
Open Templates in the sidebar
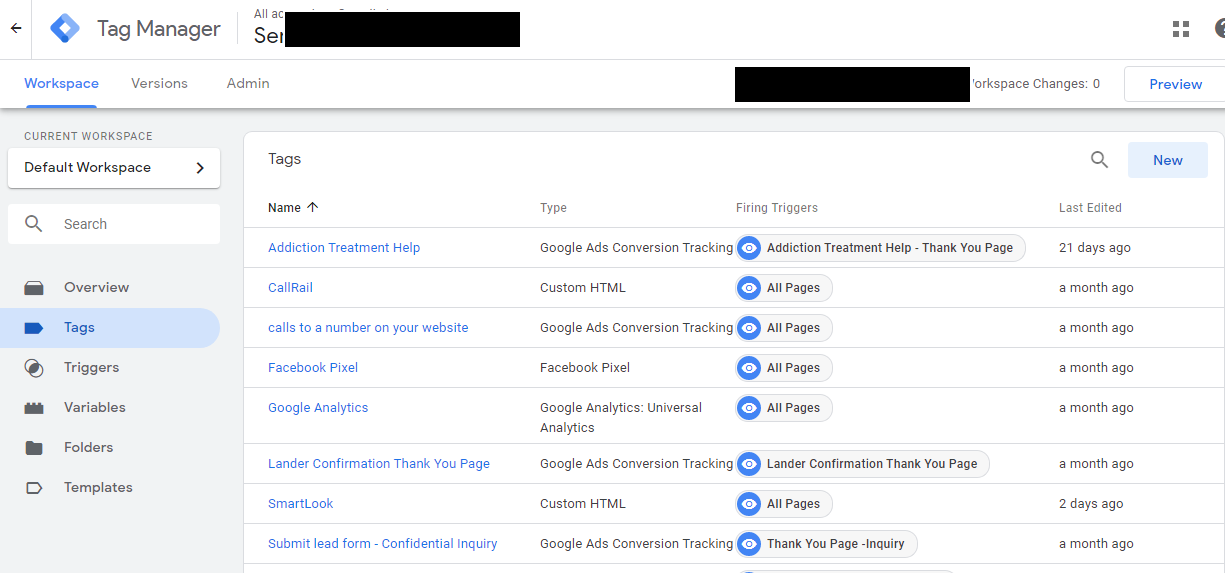(98, 487)
